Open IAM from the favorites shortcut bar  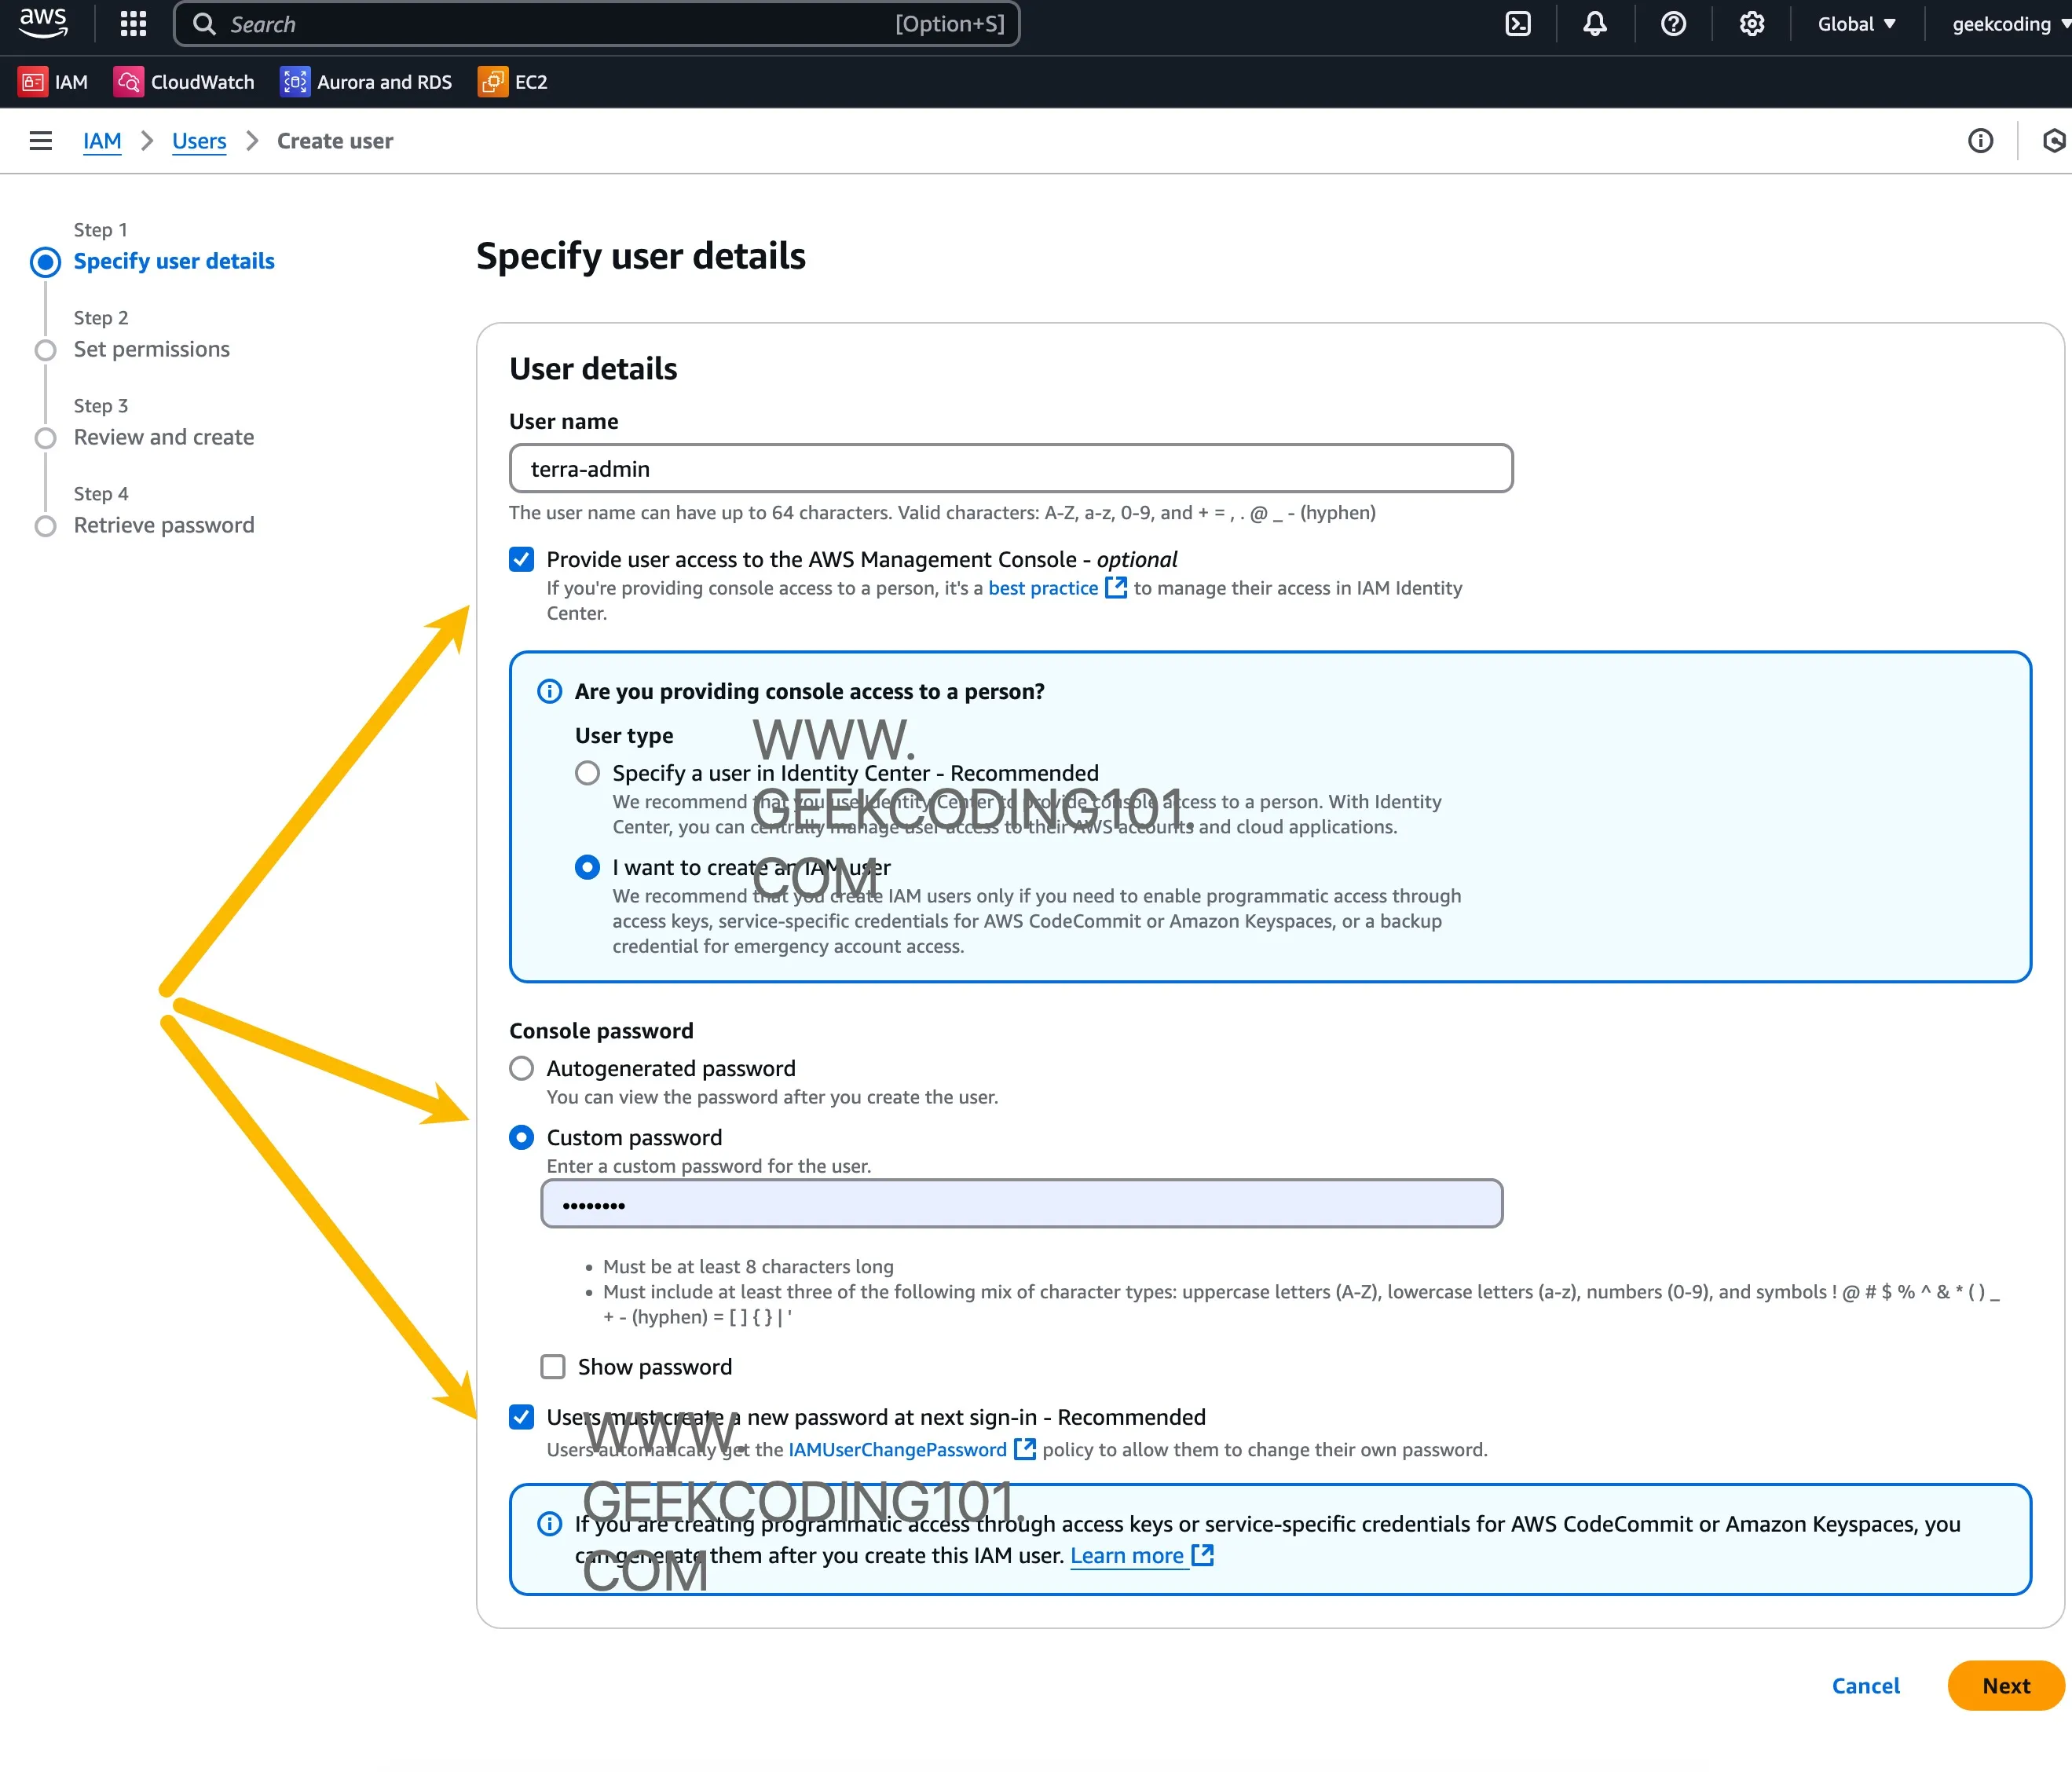coord(54,81)
